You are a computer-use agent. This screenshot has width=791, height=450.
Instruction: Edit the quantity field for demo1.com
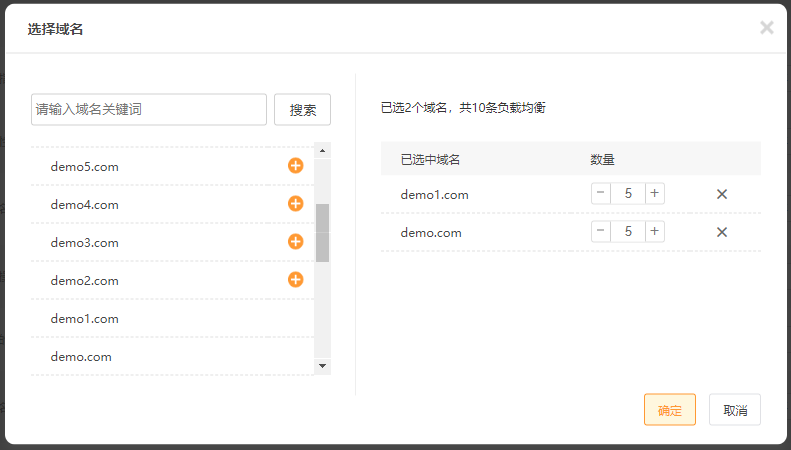tap(628, 194)
